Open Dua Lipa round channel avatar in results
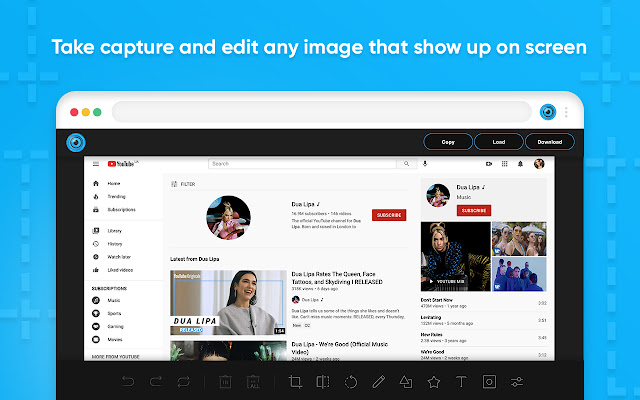Image resolution: width=640 pixels, height=400 pixels. click(228, 218)
